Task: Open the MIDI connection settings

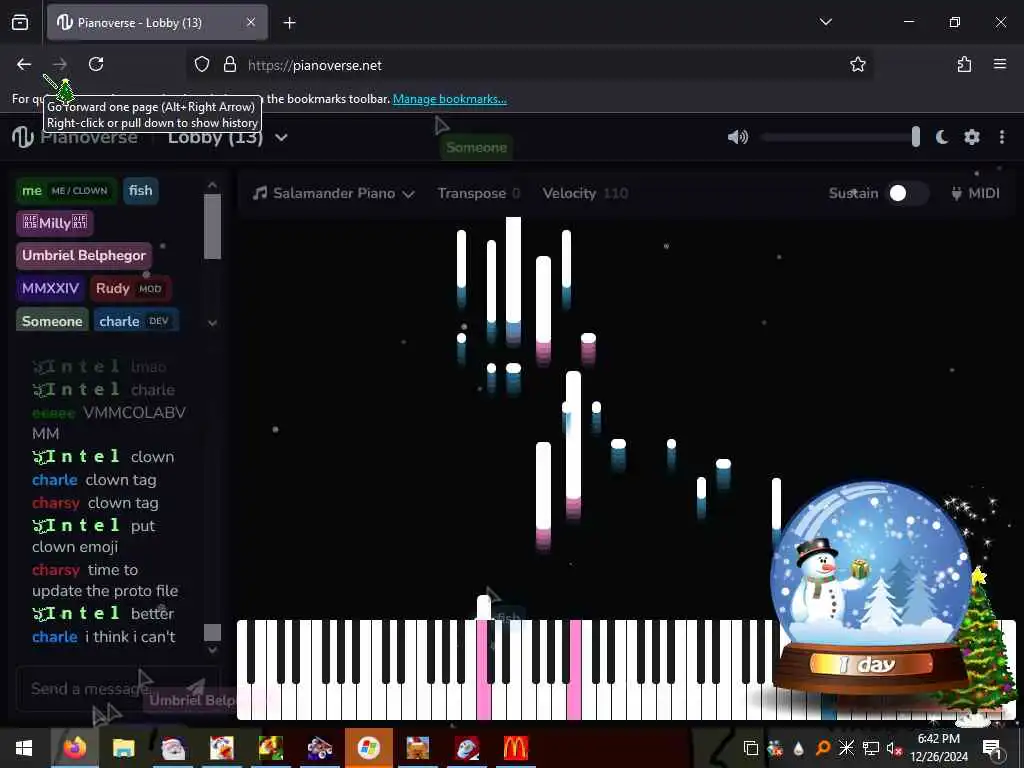Action: point(975,193)
